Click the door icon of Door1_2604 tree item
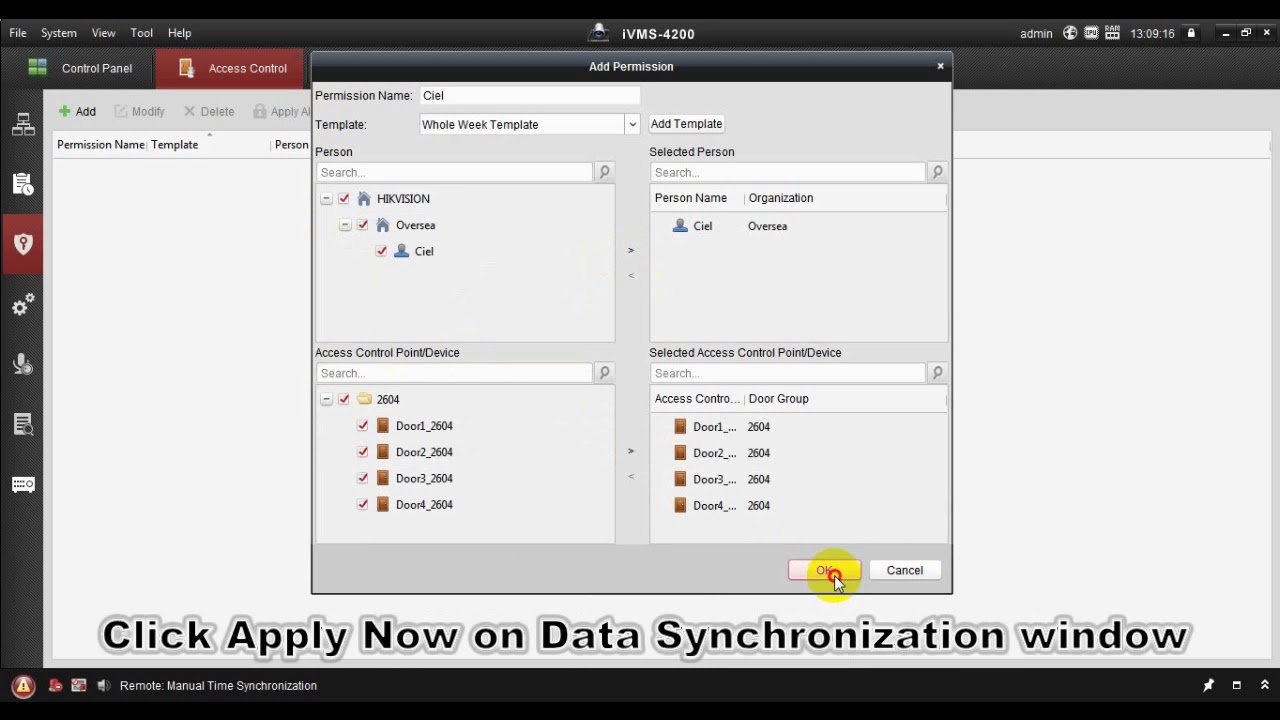Viewport: 1280px width, 720px height. tap(382, 426)
